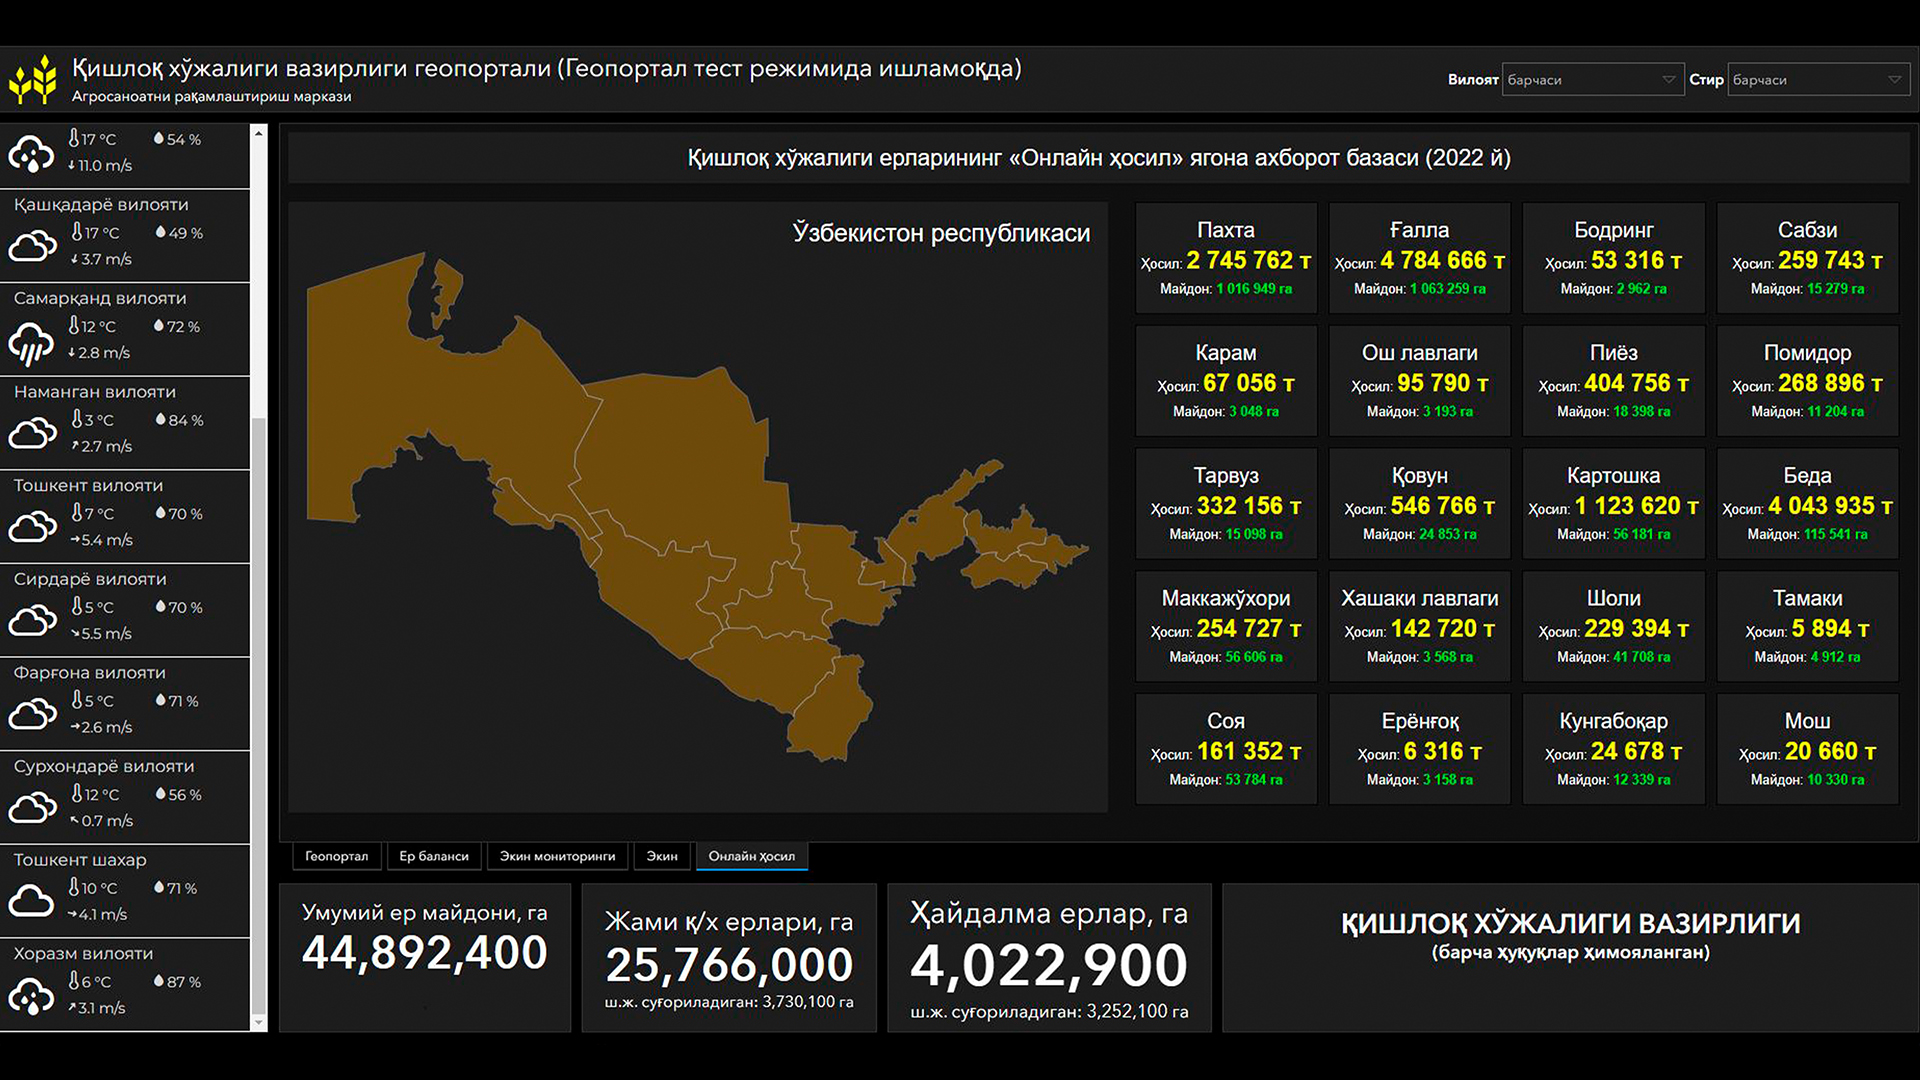Image resolution: width=1920 pixels, height=1080 pixels.
Task: Click Namangan region cloudy weather icon
Action: pyautogui.click(x=32, y=433)
